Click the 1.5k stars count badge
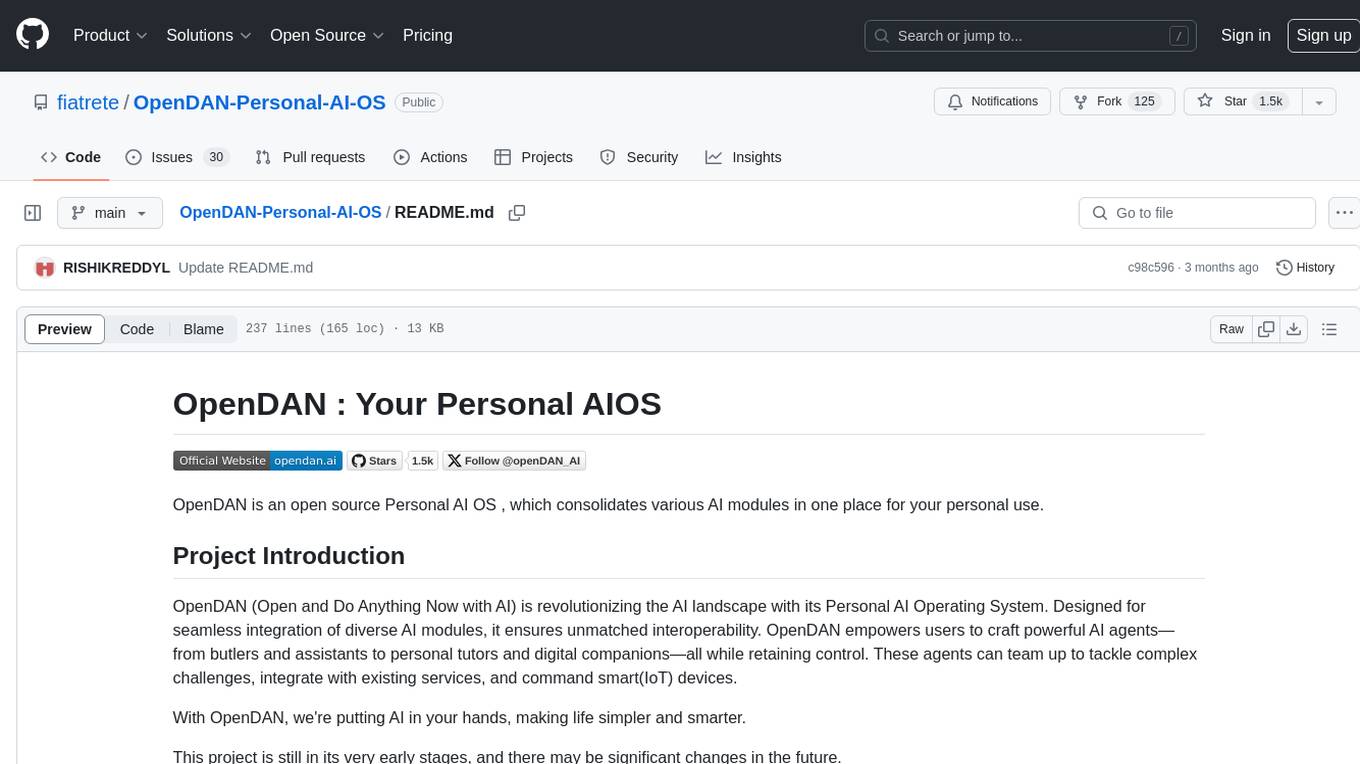The image size is (1360, 764). pyautogui.click(x=423, y=461)
